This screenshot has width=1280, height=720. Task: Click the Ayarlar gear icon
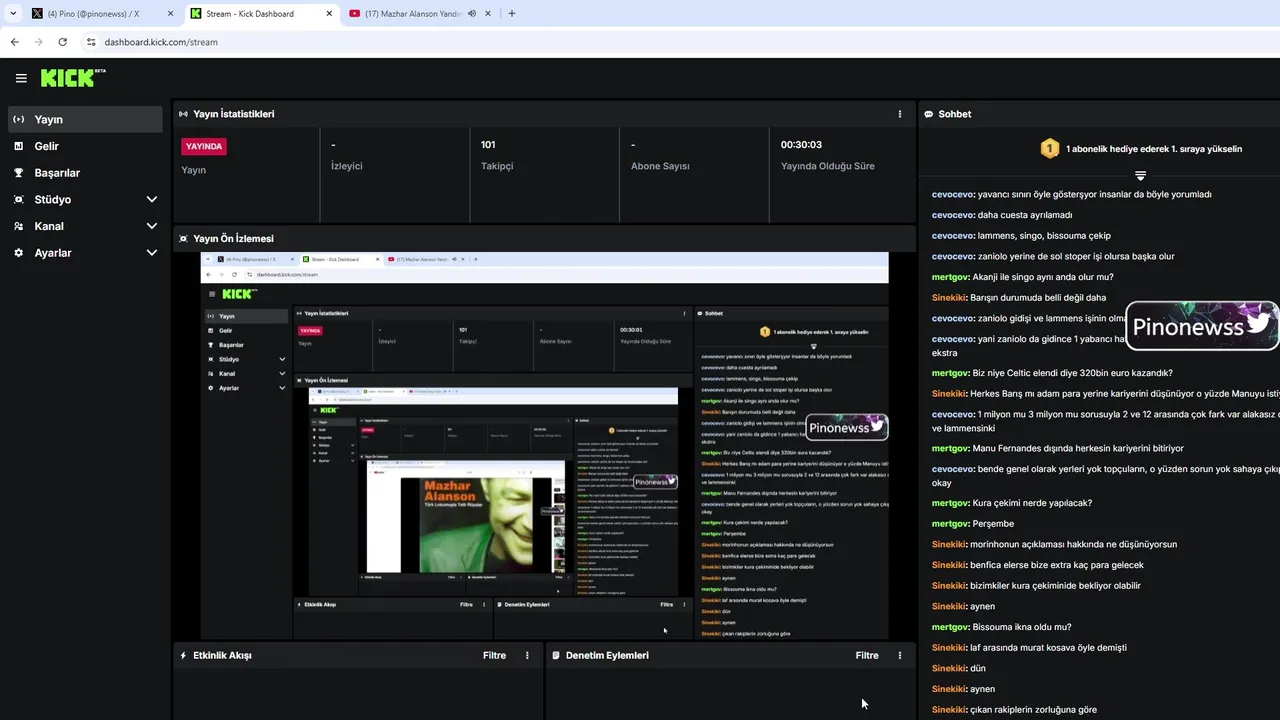pyautogui.click(x=18, y=253)
